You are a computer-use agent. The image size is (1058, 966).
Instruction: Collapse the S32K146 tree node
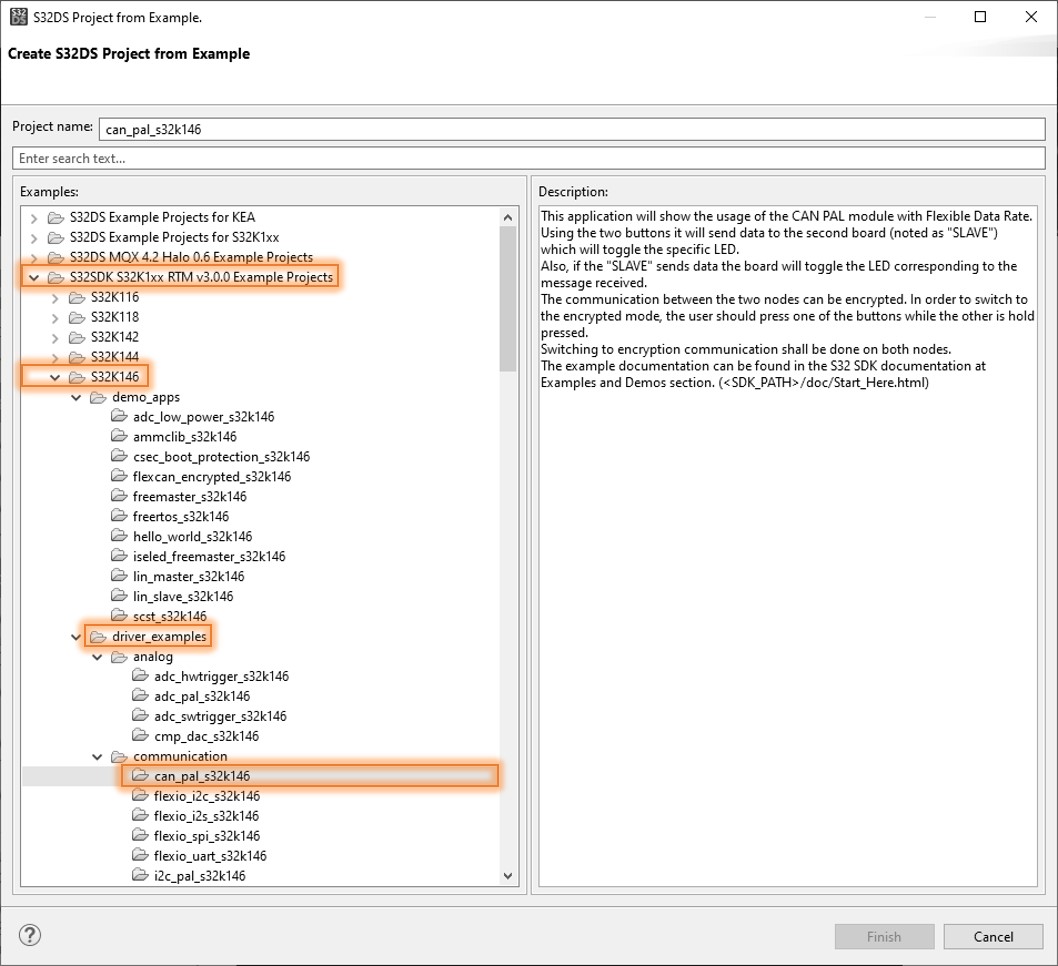click(x=55, y=377)
